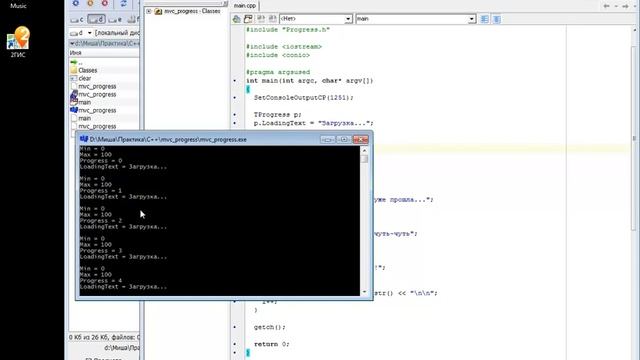
Task: Click the window-shaped second icon in editor toolbar
Action: click(x=248, y=19)
